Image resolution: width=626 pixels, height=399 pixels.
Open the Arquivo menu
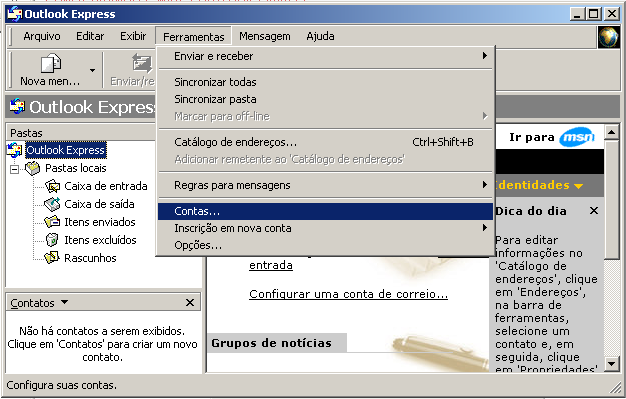click(x=42, y=36)
